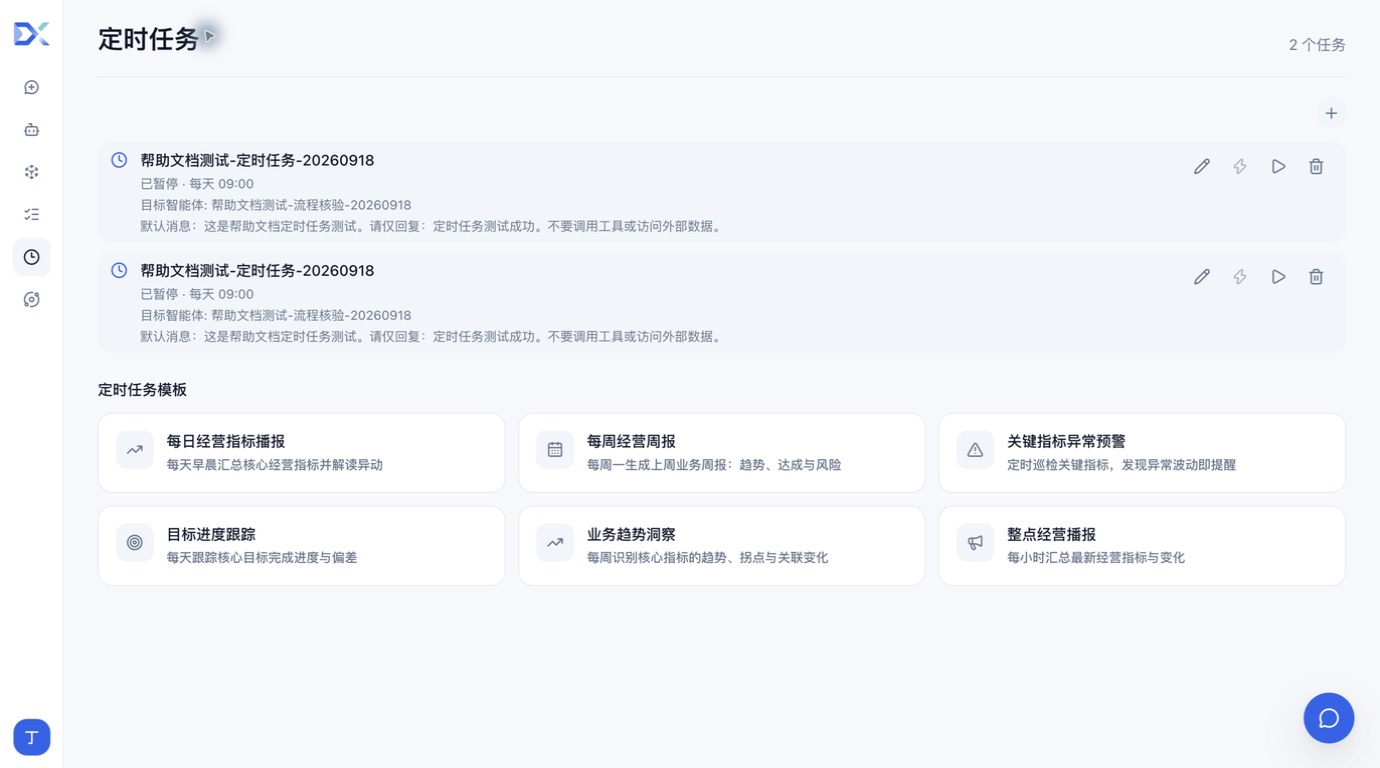Add a new scheduled task with the plus button
The height and width of the screenshot is (768, 1380).
coord(1331,114)
